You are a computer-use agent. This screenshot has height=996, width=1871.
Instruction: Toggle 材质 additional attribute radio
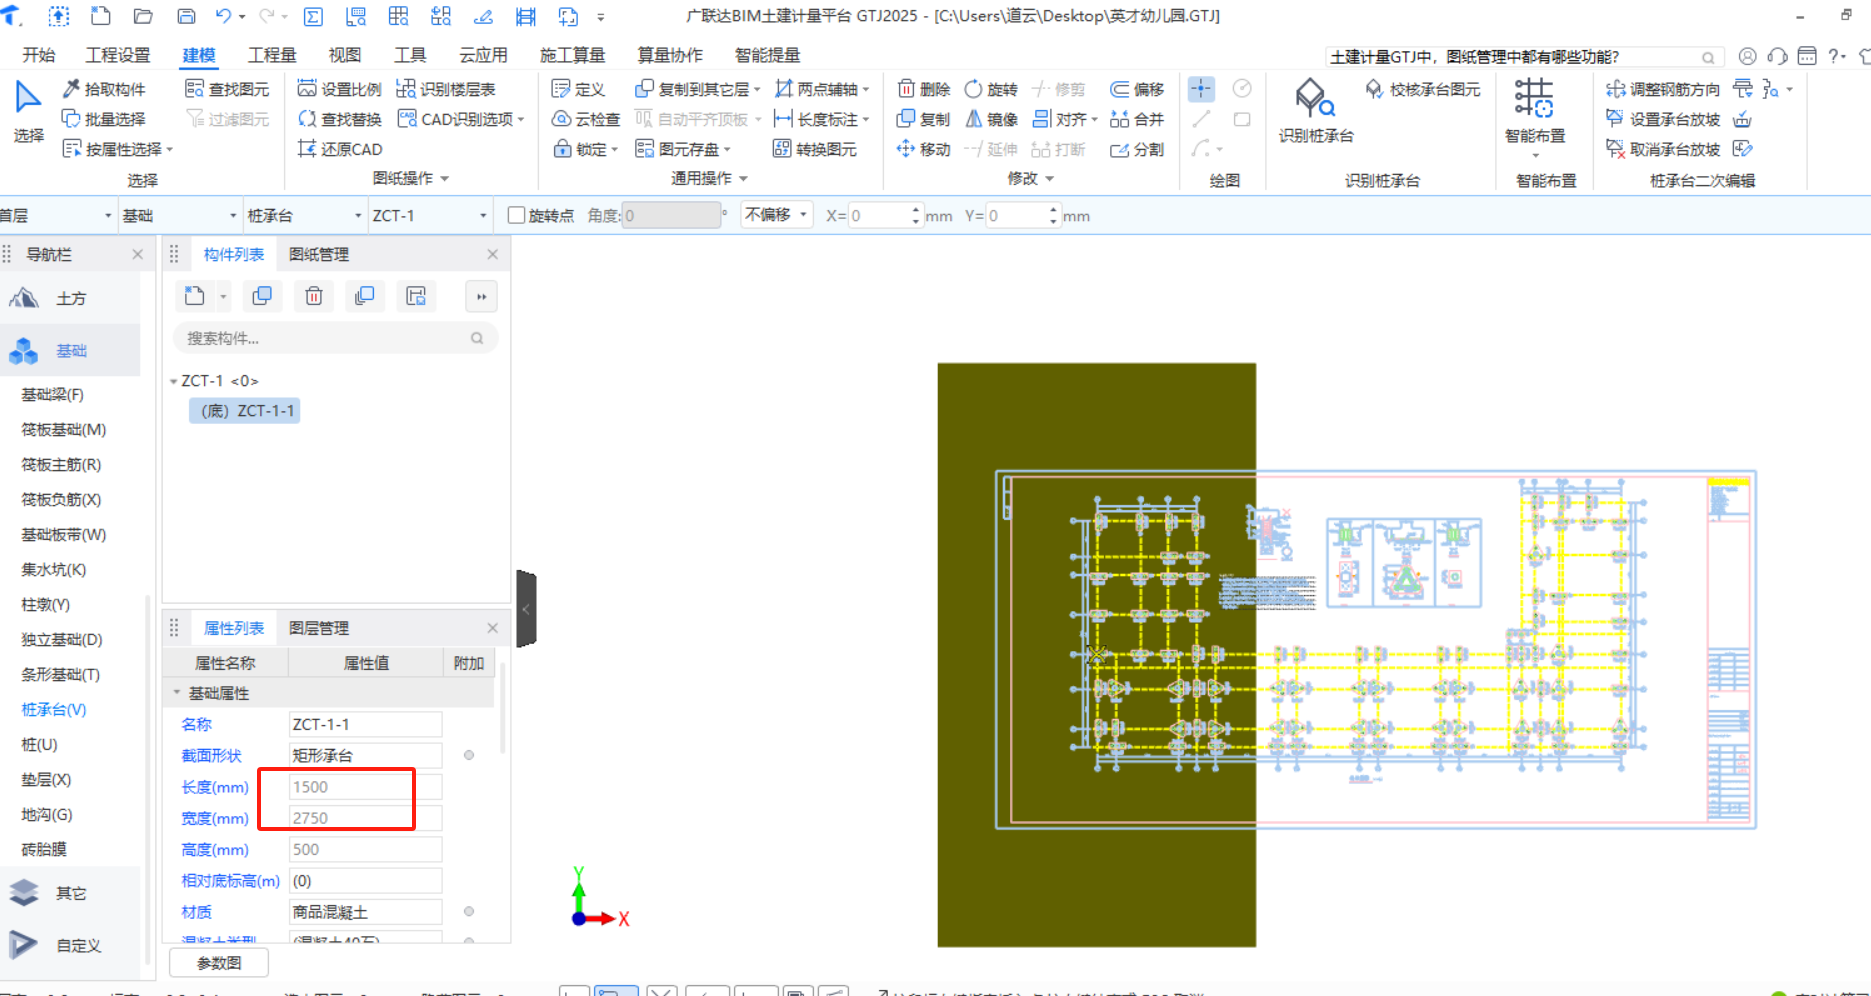469,911
